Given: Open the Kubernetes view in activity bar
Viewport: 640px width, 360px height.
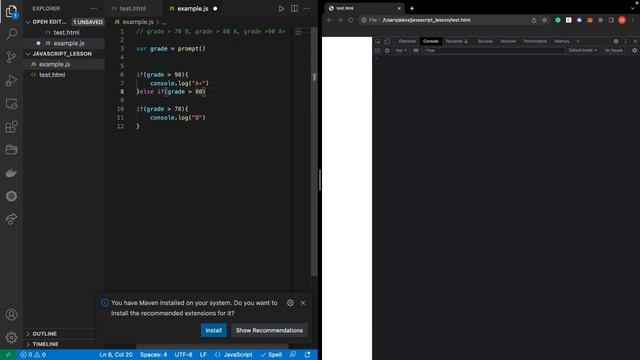Looking at the screenshot, I should (x=11, y=196).
